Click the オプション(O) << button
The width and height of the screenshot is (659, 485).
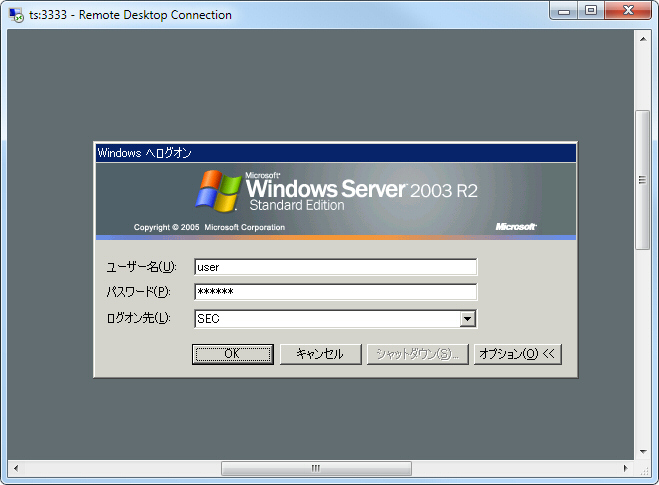point(517,354)
